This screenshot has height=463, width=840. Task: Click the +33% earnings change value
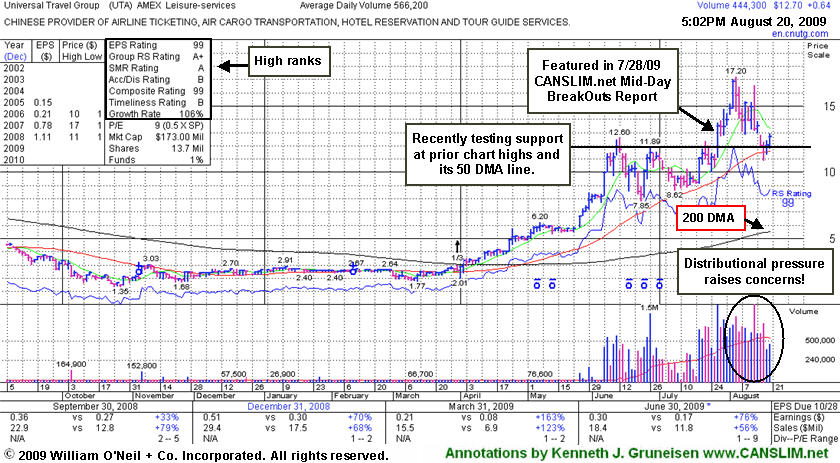[x=167, y=417]
